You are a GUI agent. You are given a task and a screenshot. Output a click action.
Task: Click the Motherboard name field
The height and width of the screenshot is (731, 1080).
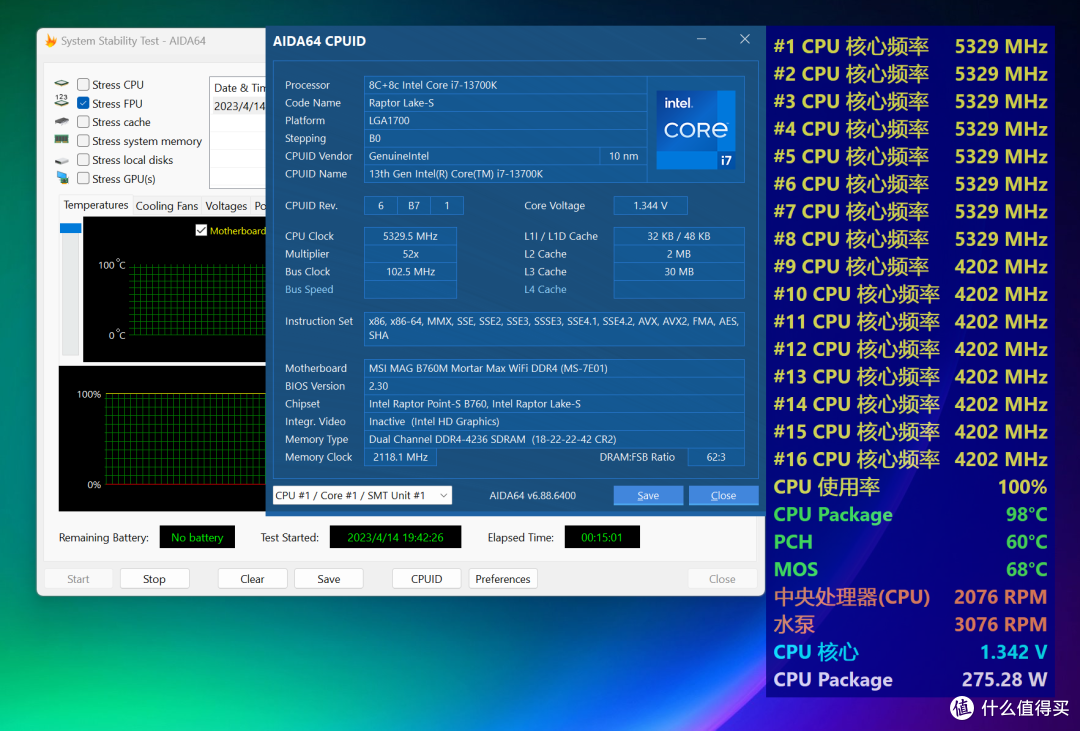click(554, 369)
